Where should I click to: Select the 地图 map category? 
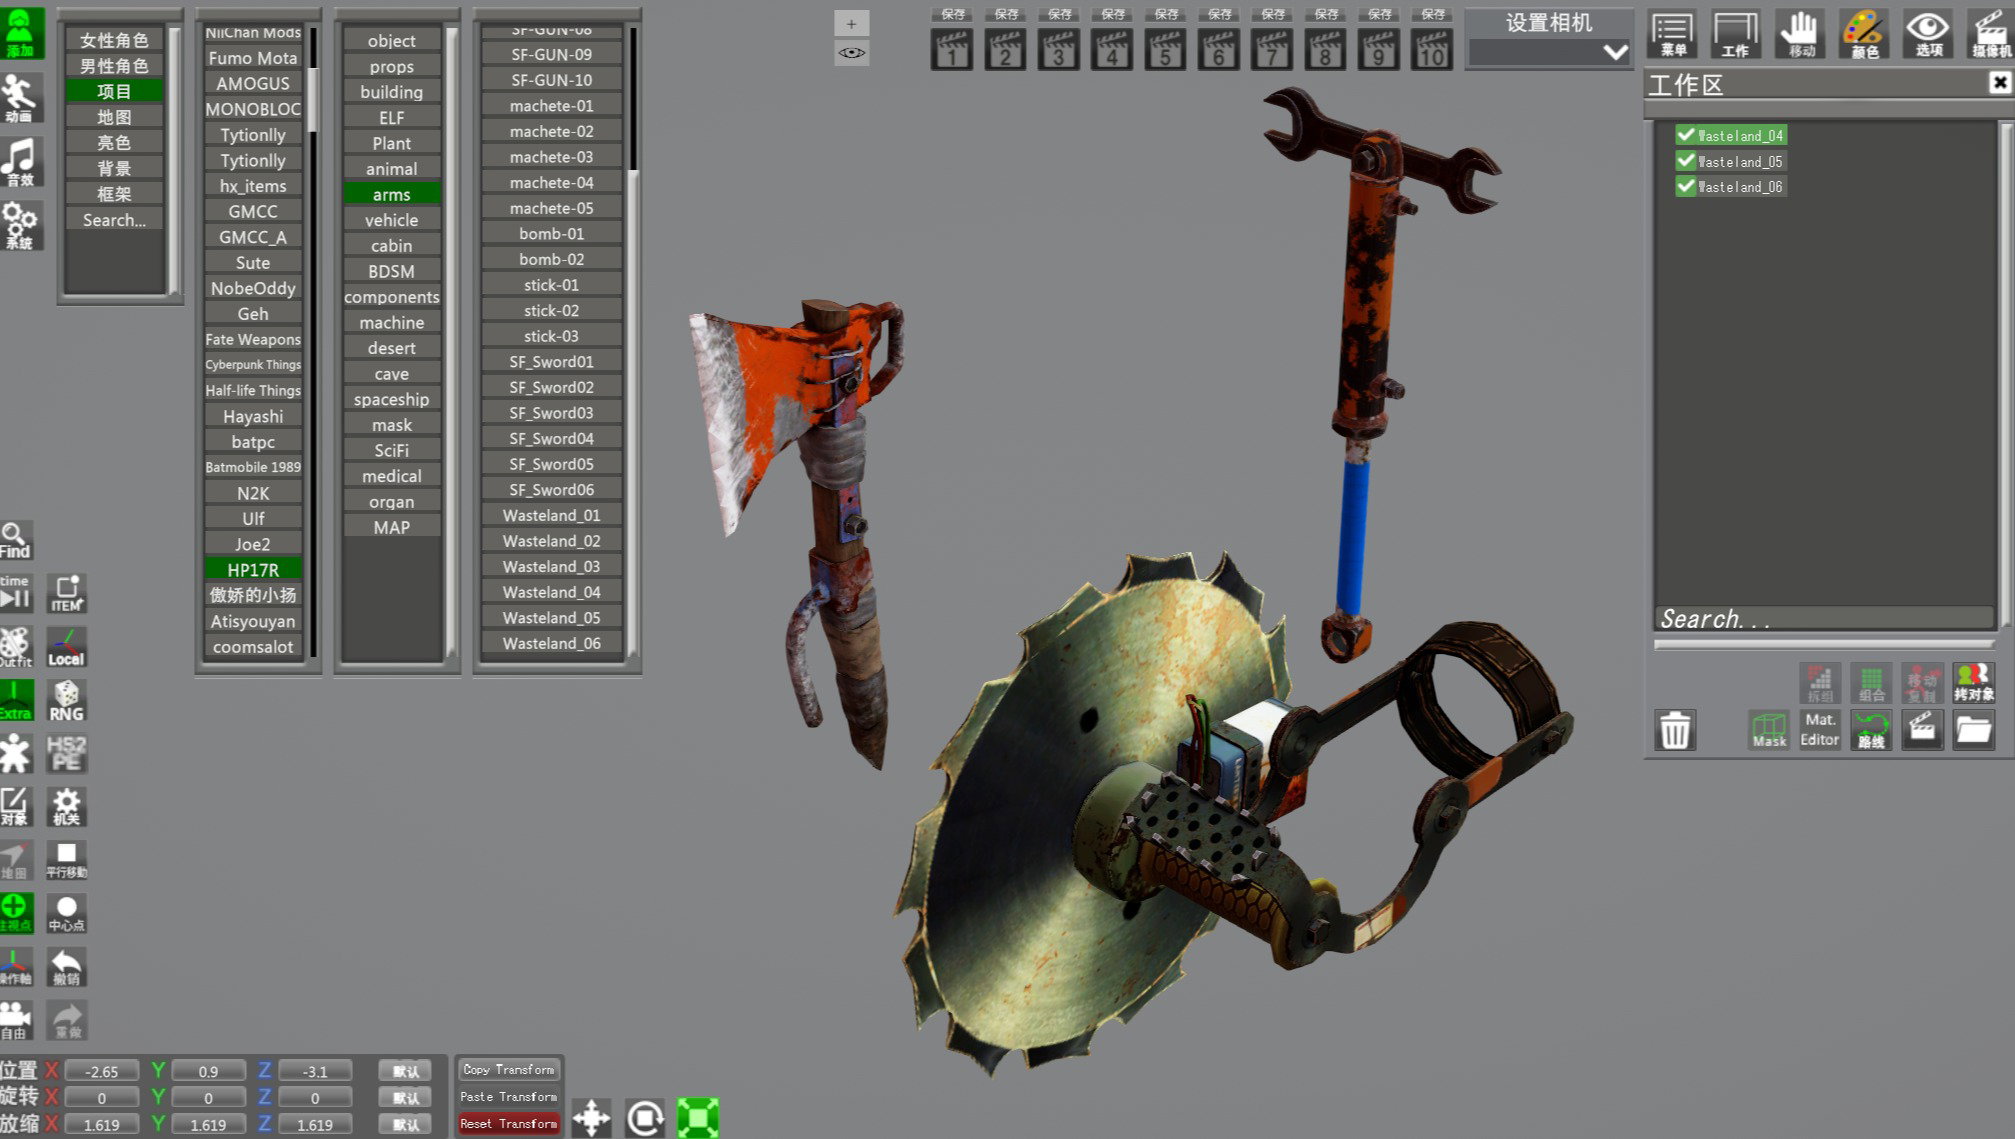coord(114,117)
